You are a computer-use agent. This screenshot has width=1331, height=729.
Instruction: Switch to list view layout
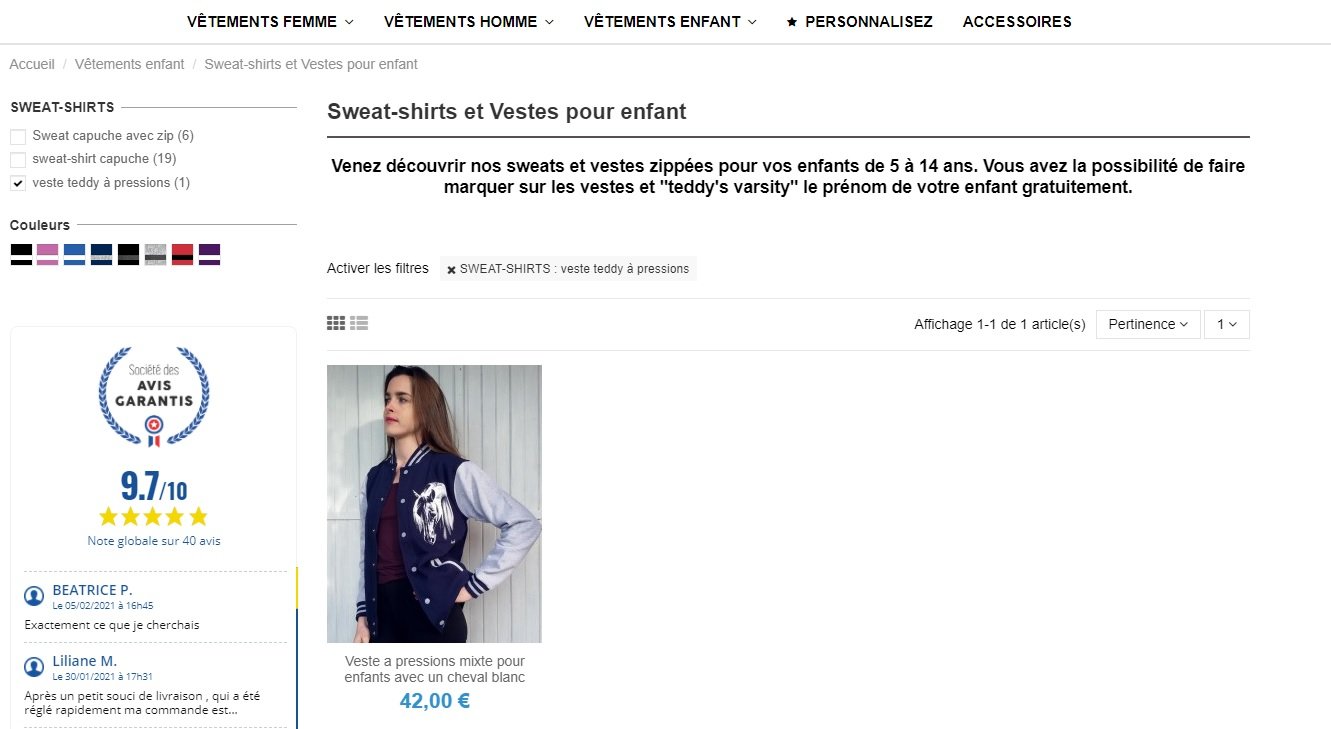359,323
